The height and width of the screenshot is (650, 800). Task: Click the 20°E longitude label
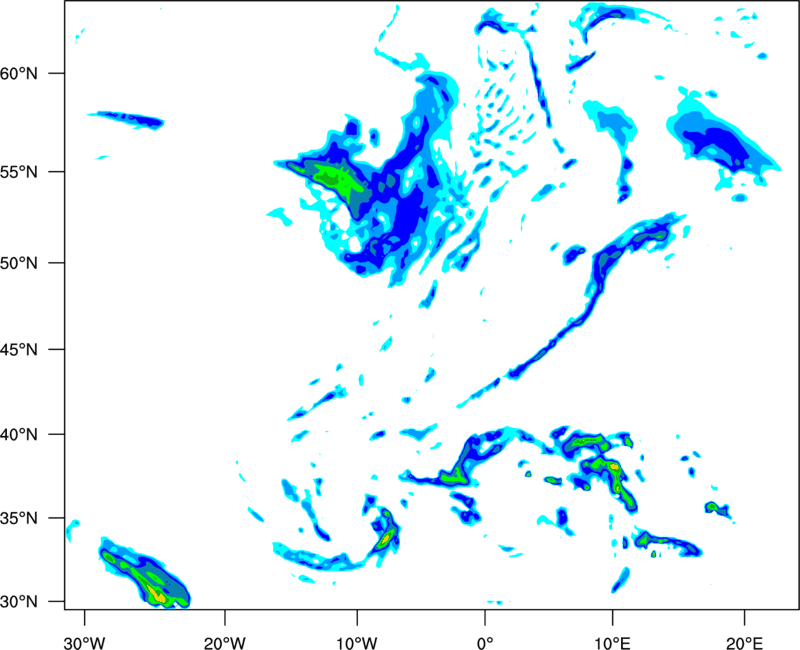point(744,643)
